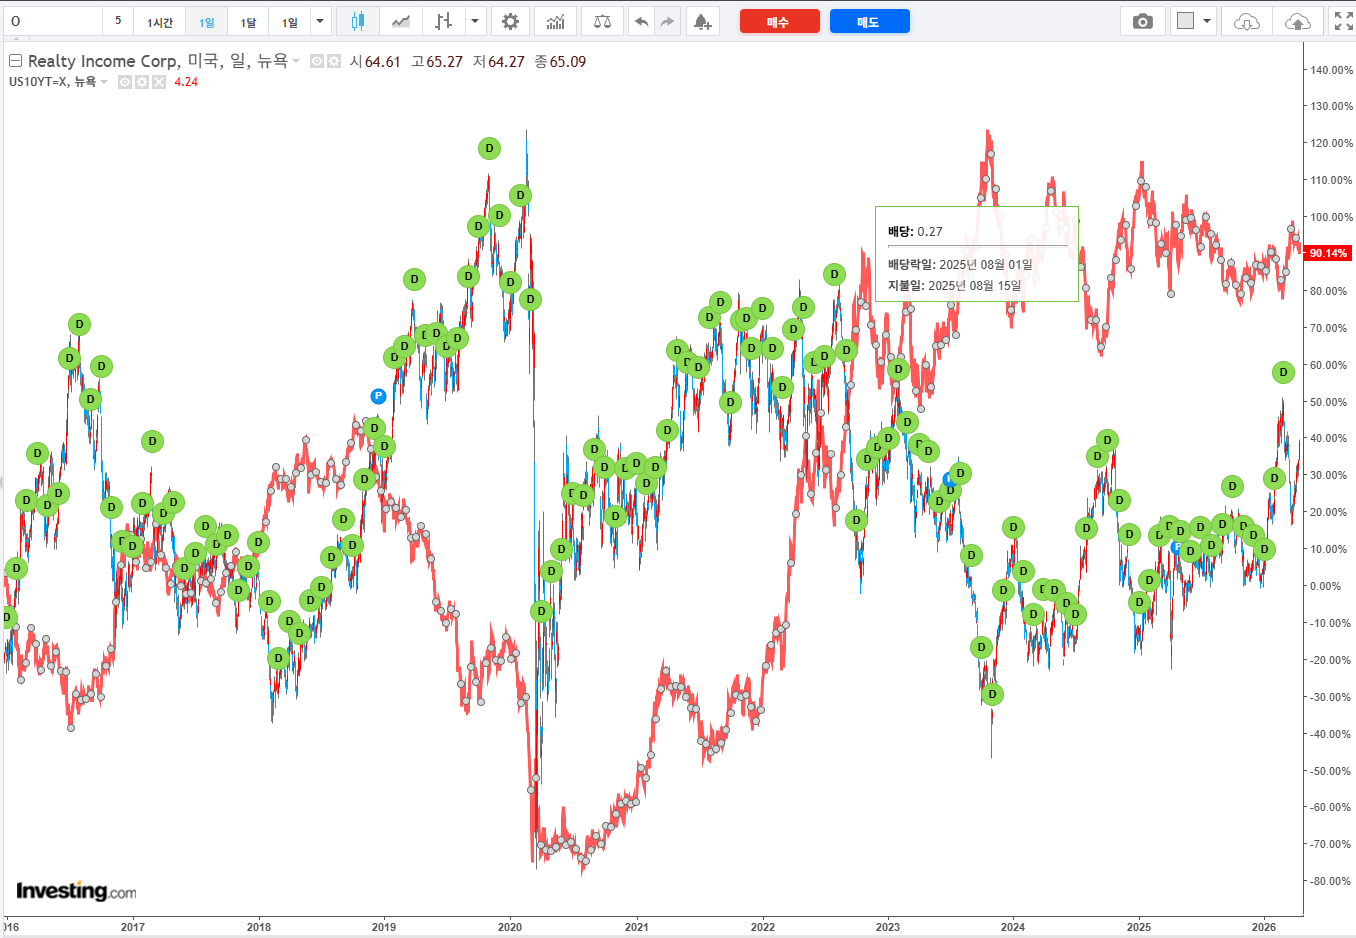Select the bar chart style icon
This screenshot has height=938, width=1356.
coord(444,21)
